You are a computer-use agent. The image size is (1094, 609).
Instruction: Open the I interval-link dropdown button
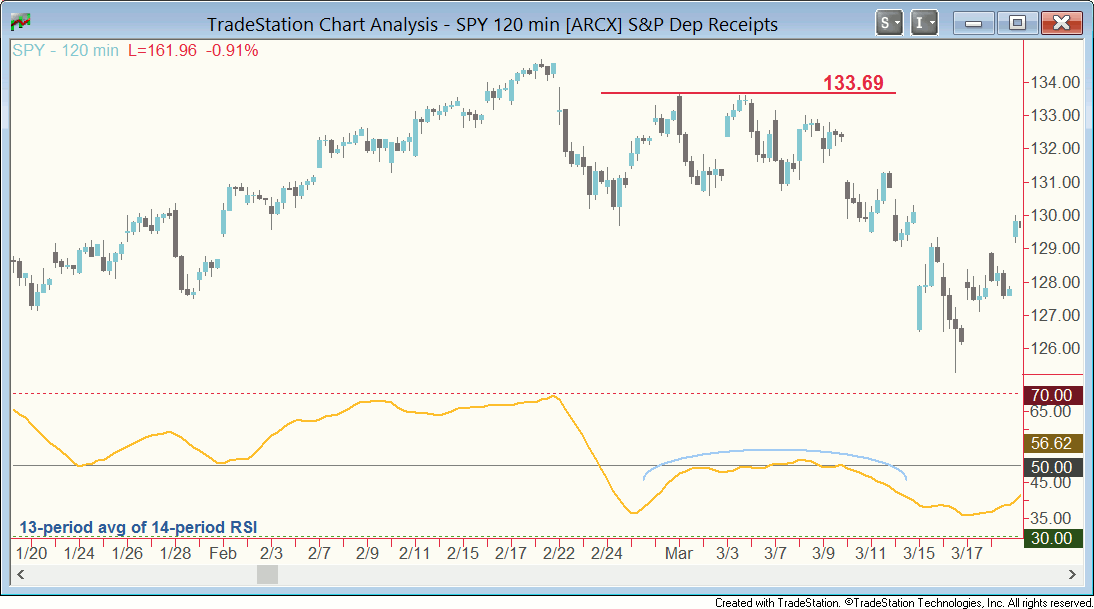pyautogui.click(x=925, y=22)
